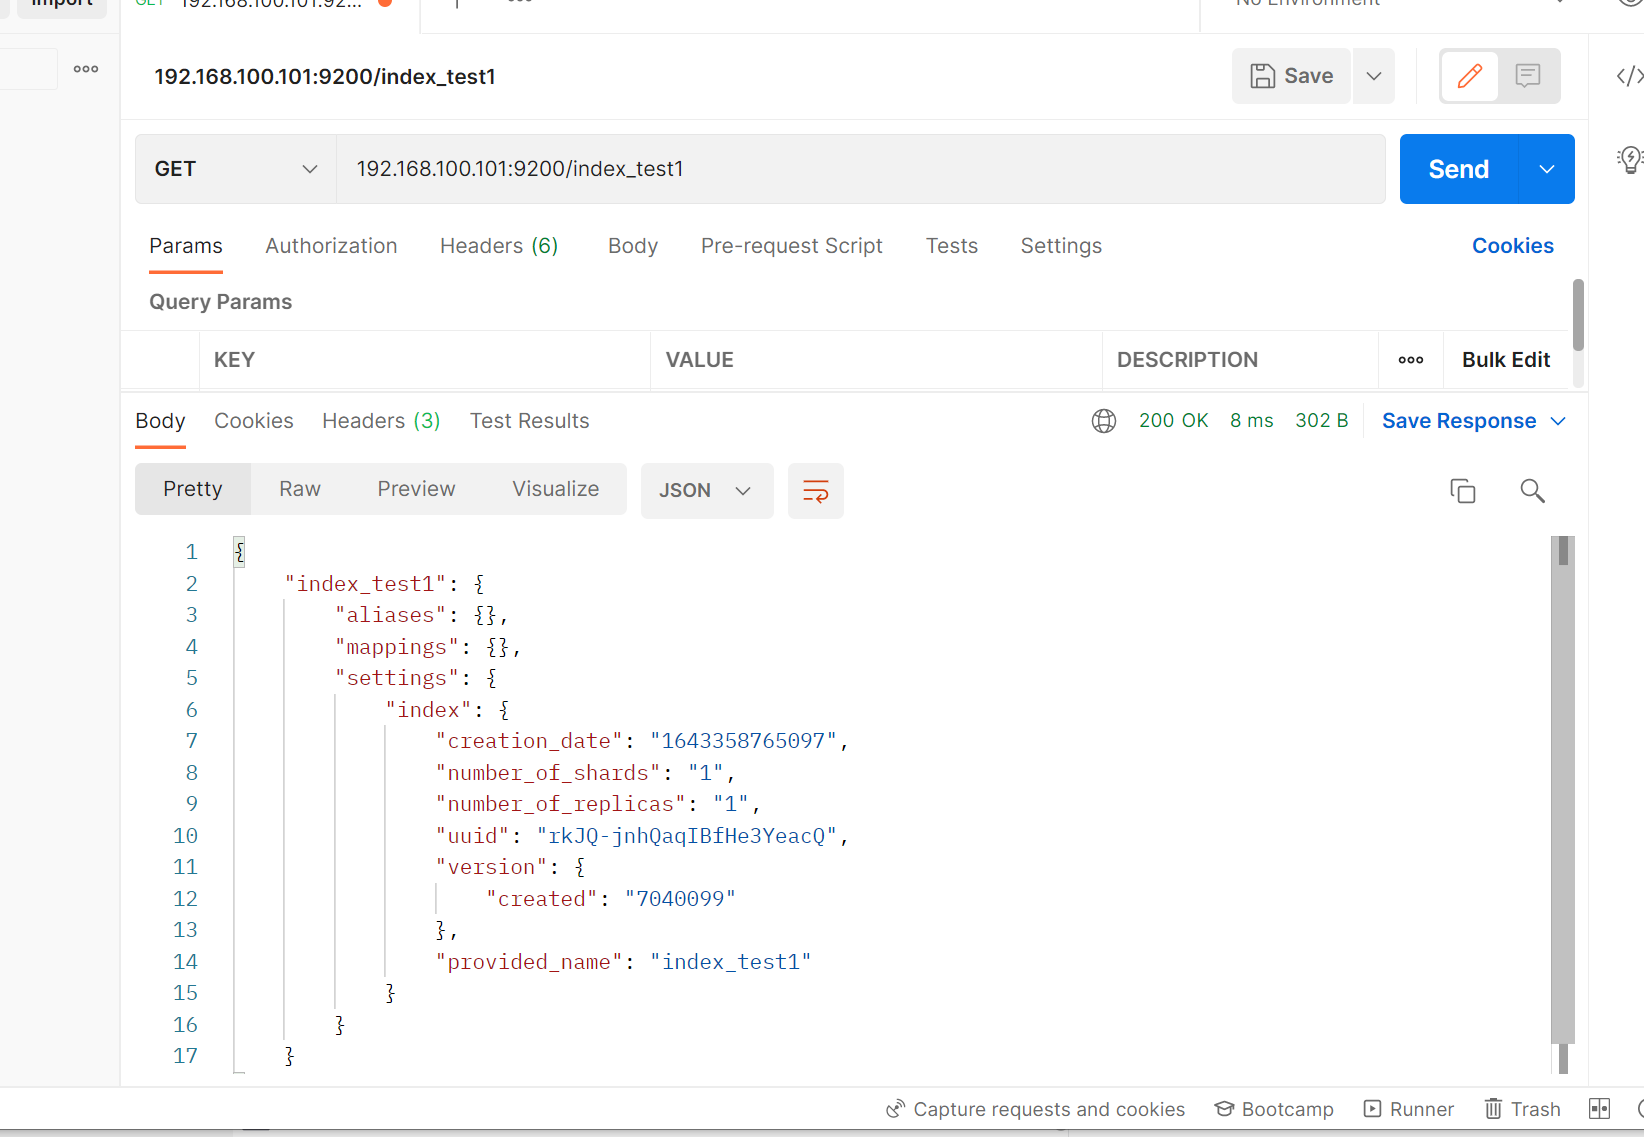Click the copy response icon
This screenshot has width=1644, height=1137.
tap(1462, 491)
